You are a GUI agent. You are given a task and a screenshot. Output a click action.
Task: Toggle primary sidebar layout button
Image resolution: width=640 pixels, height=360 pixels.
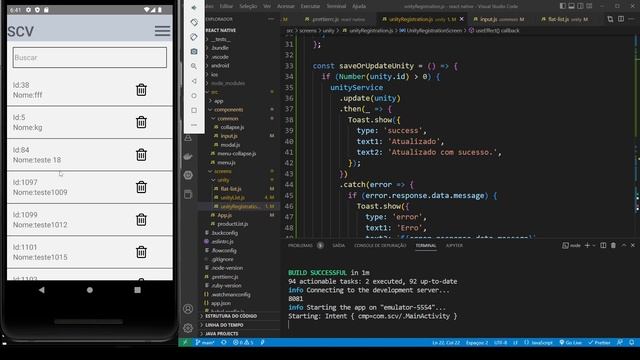point(563,6)
